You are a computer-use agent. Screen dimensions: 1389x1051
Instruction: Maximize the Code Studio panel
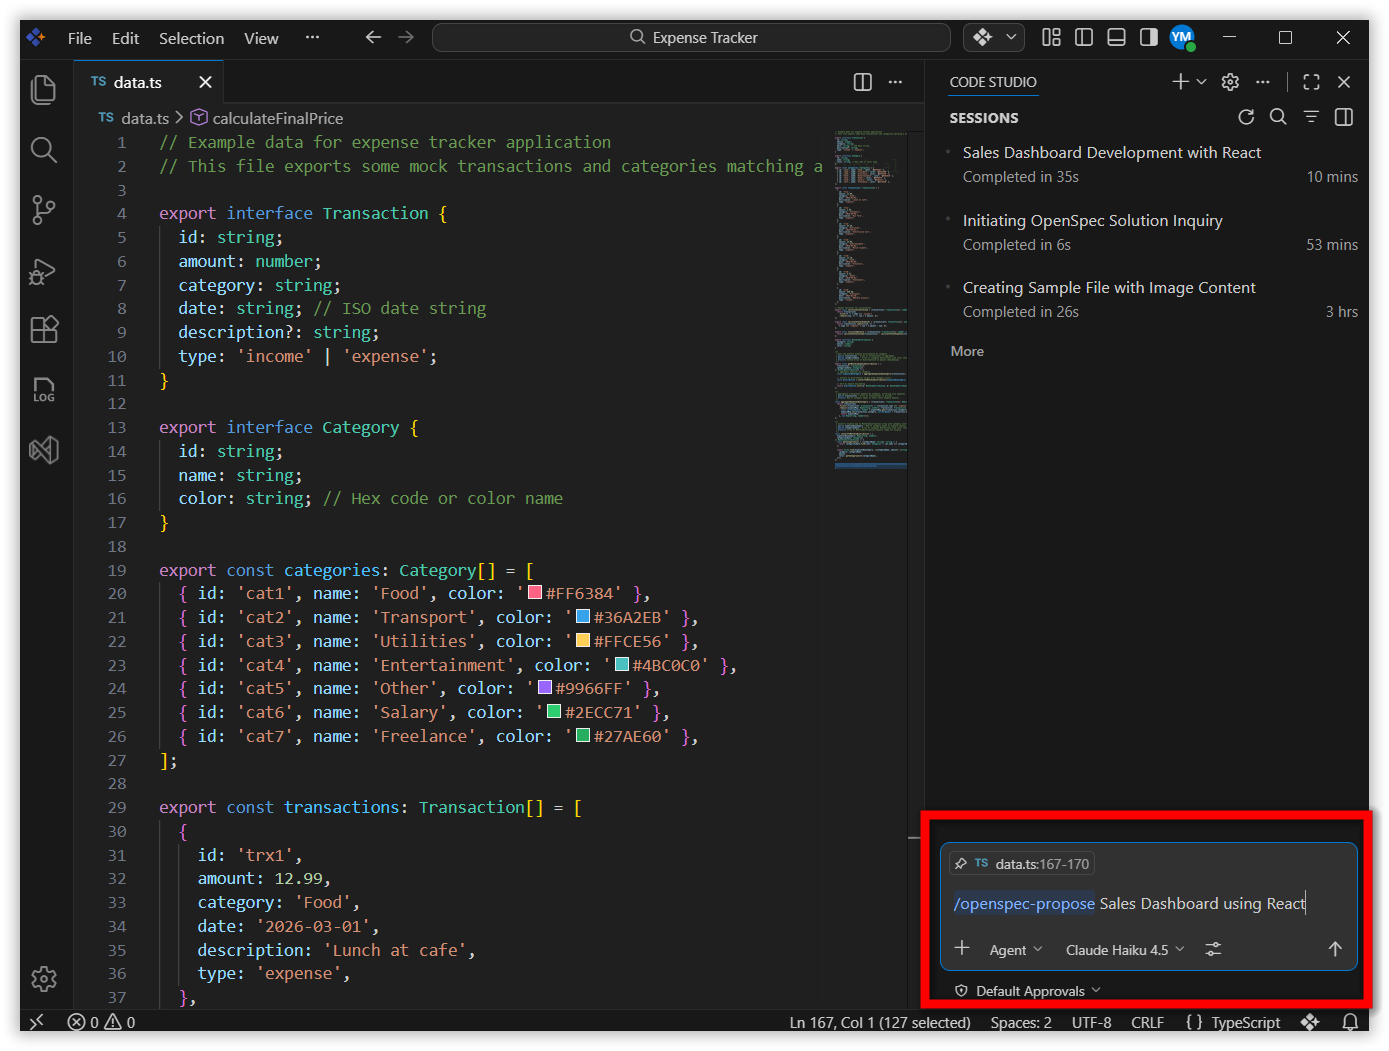click(1312, 82)
